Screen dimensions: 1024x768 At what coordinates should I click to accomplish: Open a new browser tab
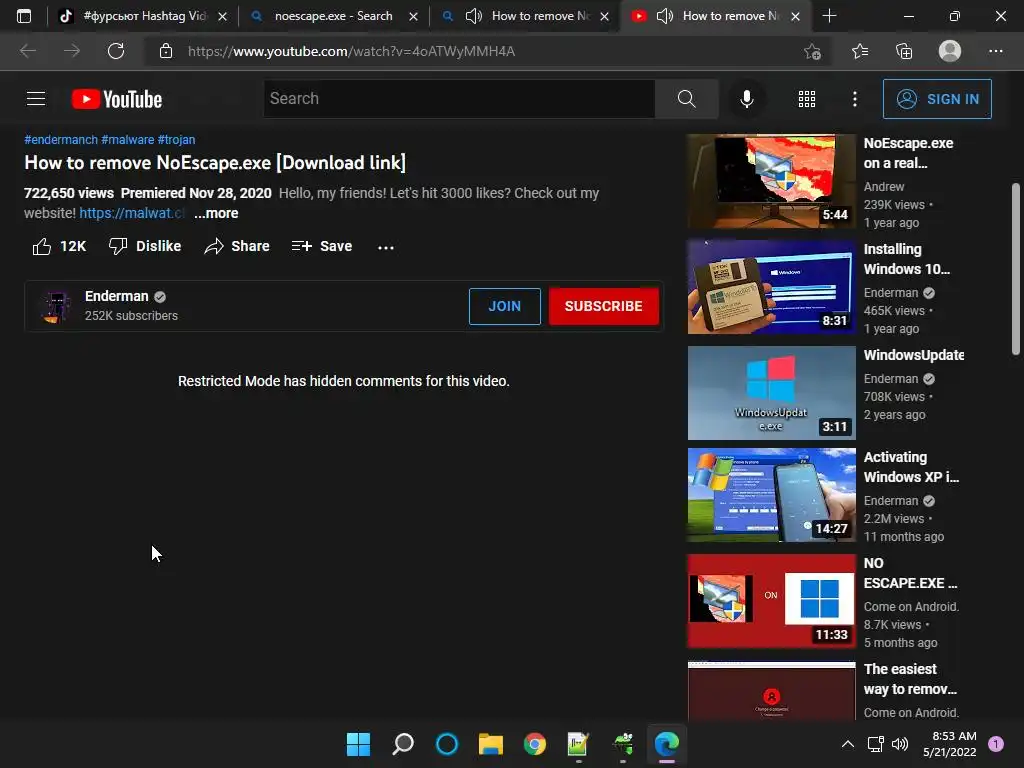coord(829,16)
